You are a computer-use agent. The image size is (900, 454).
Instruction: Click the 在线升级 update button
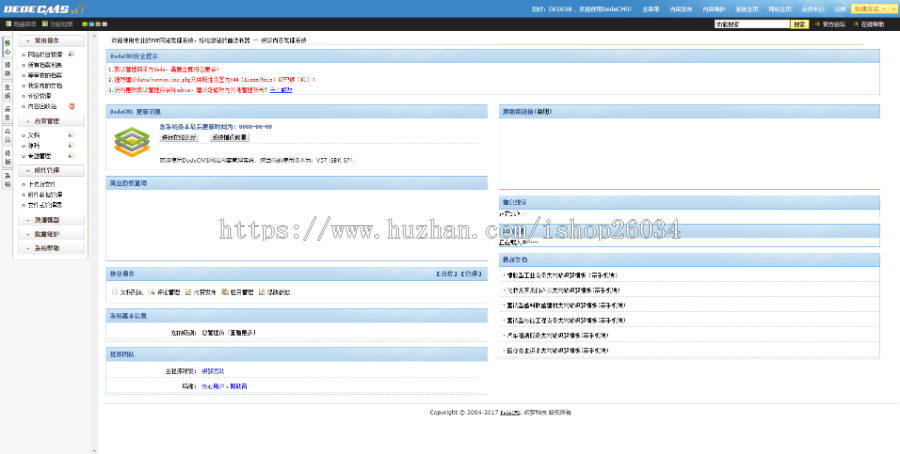coord(179,138)
